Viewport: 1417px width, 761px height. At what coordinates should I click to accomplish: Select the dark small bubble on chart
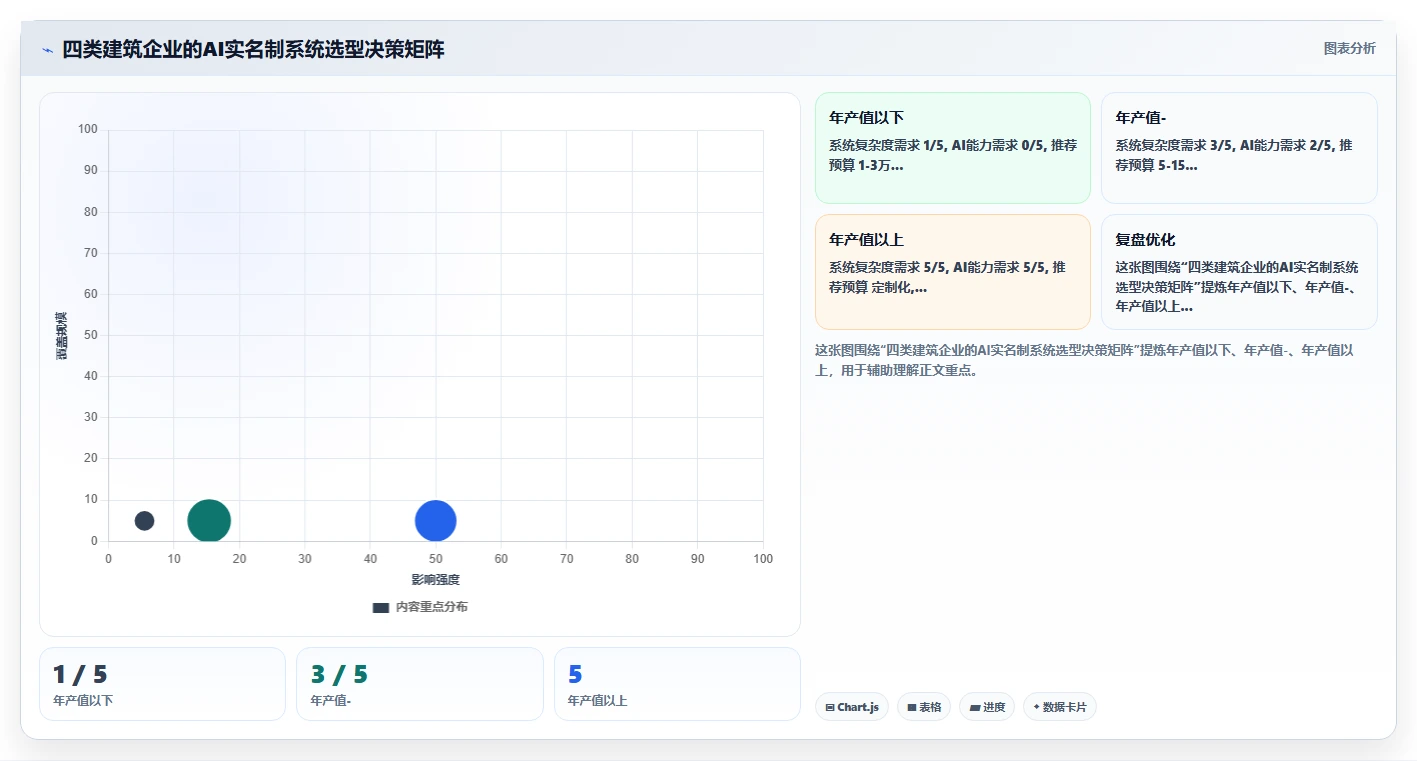click(x=144, y=521)
